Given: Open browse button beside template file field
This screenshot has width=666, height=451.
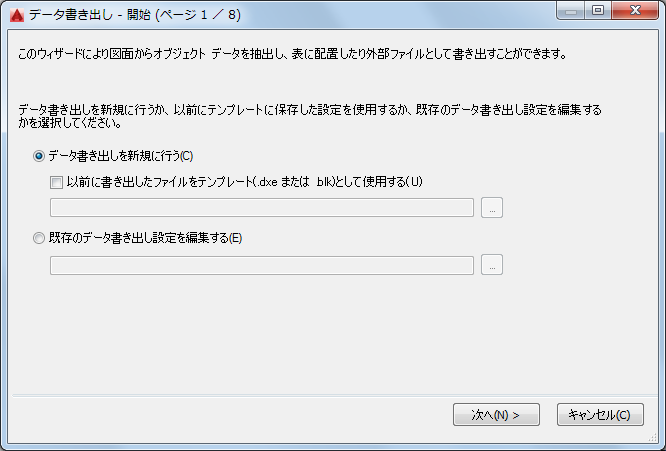Looking at the screenshot, I should (492, 208).
